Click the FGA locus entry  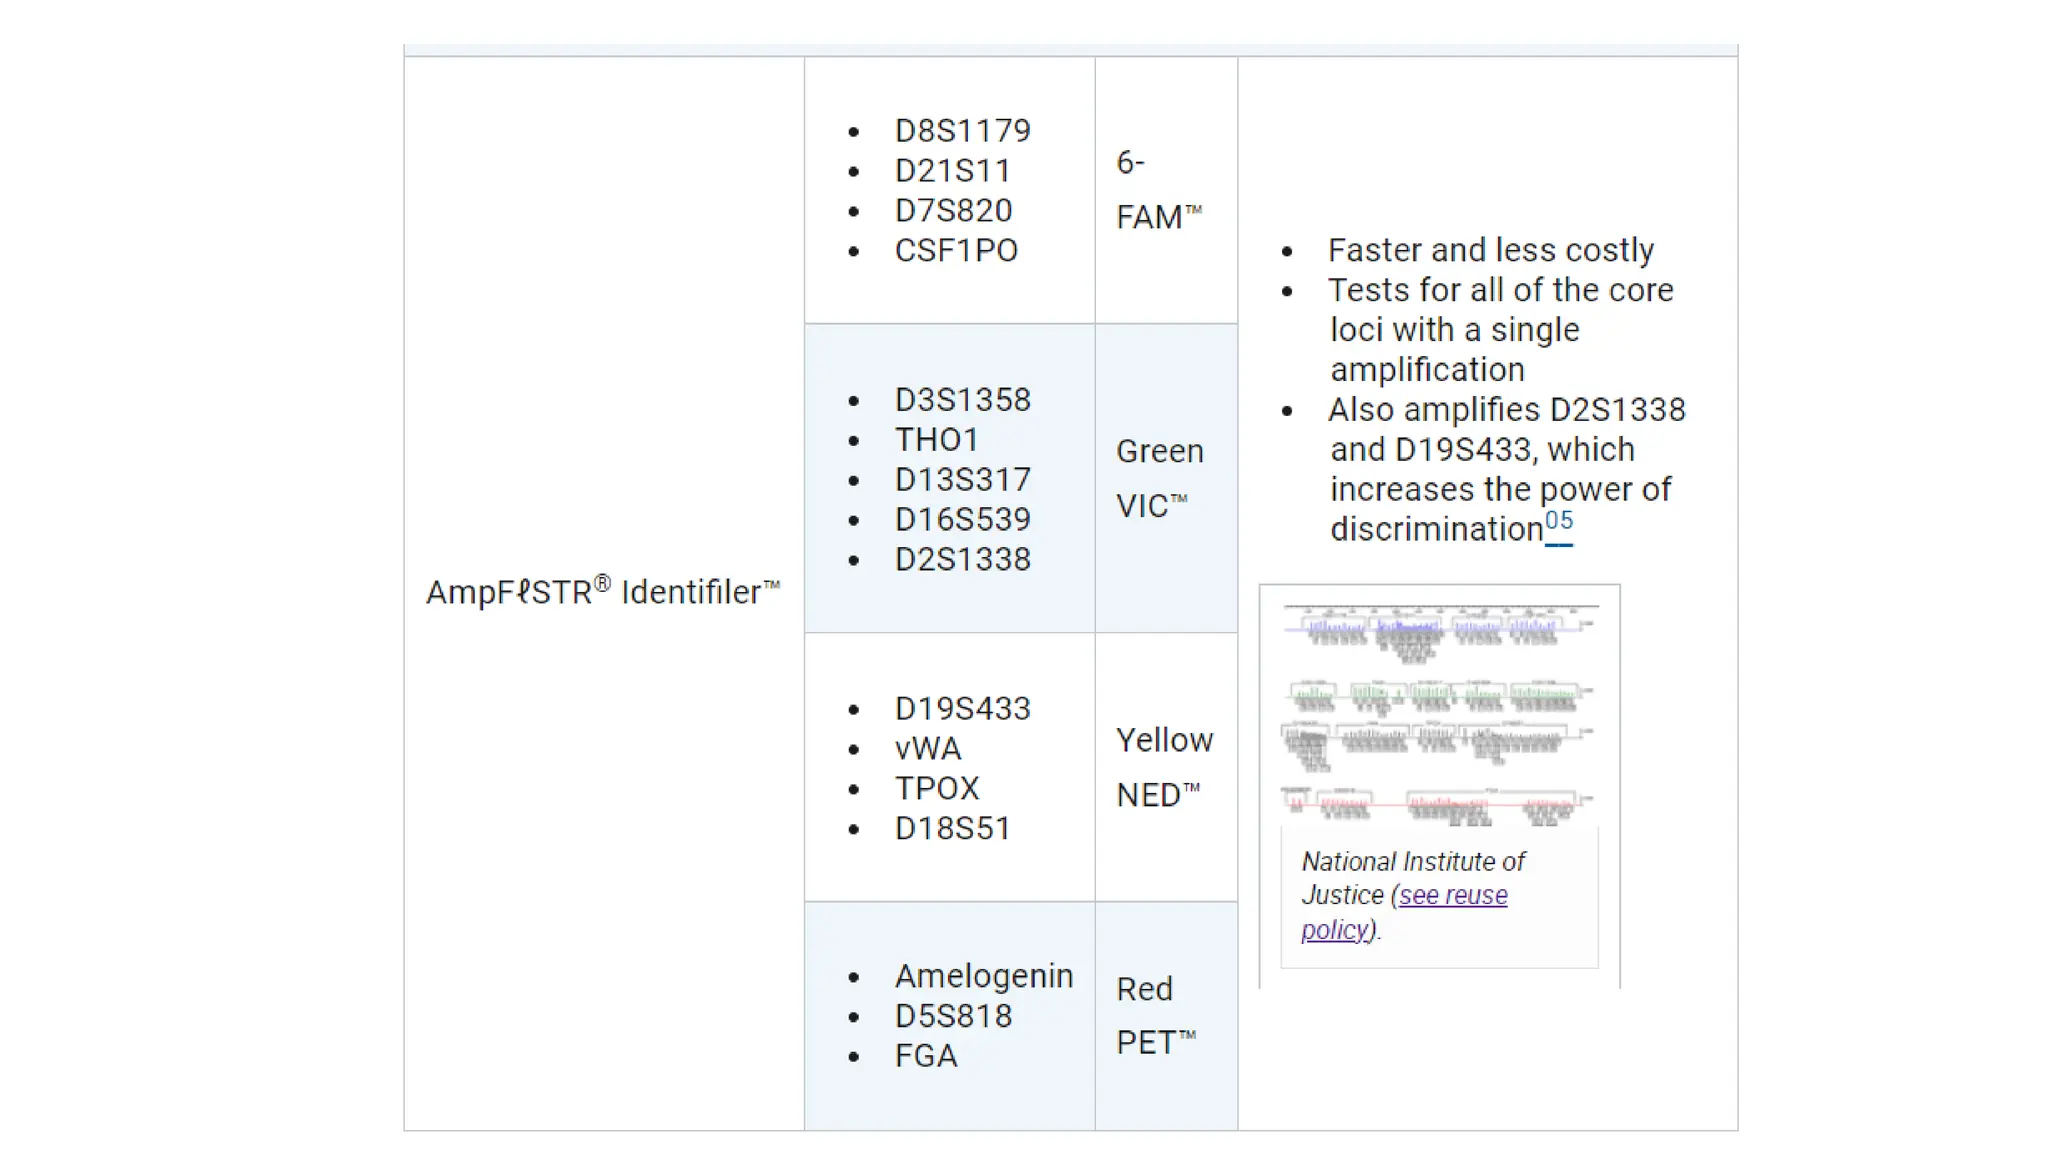pyautogui.click(x=926, y=1056)
